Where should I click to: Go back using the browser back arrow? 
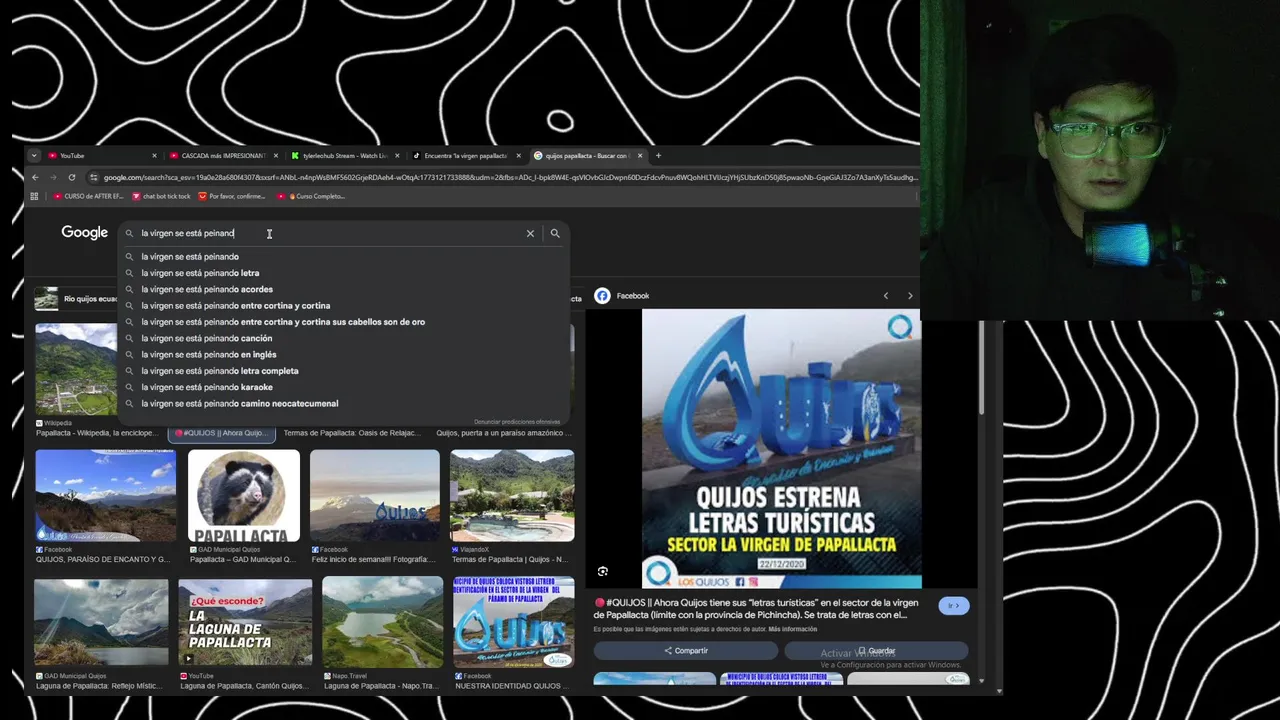coord(35,177)
